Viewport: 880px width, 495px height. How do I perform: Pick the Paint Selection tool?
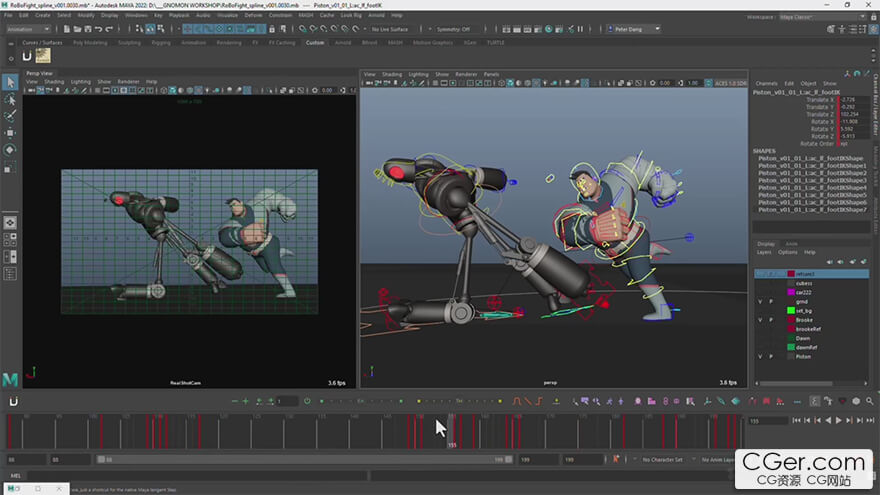[x=10, y=116]
